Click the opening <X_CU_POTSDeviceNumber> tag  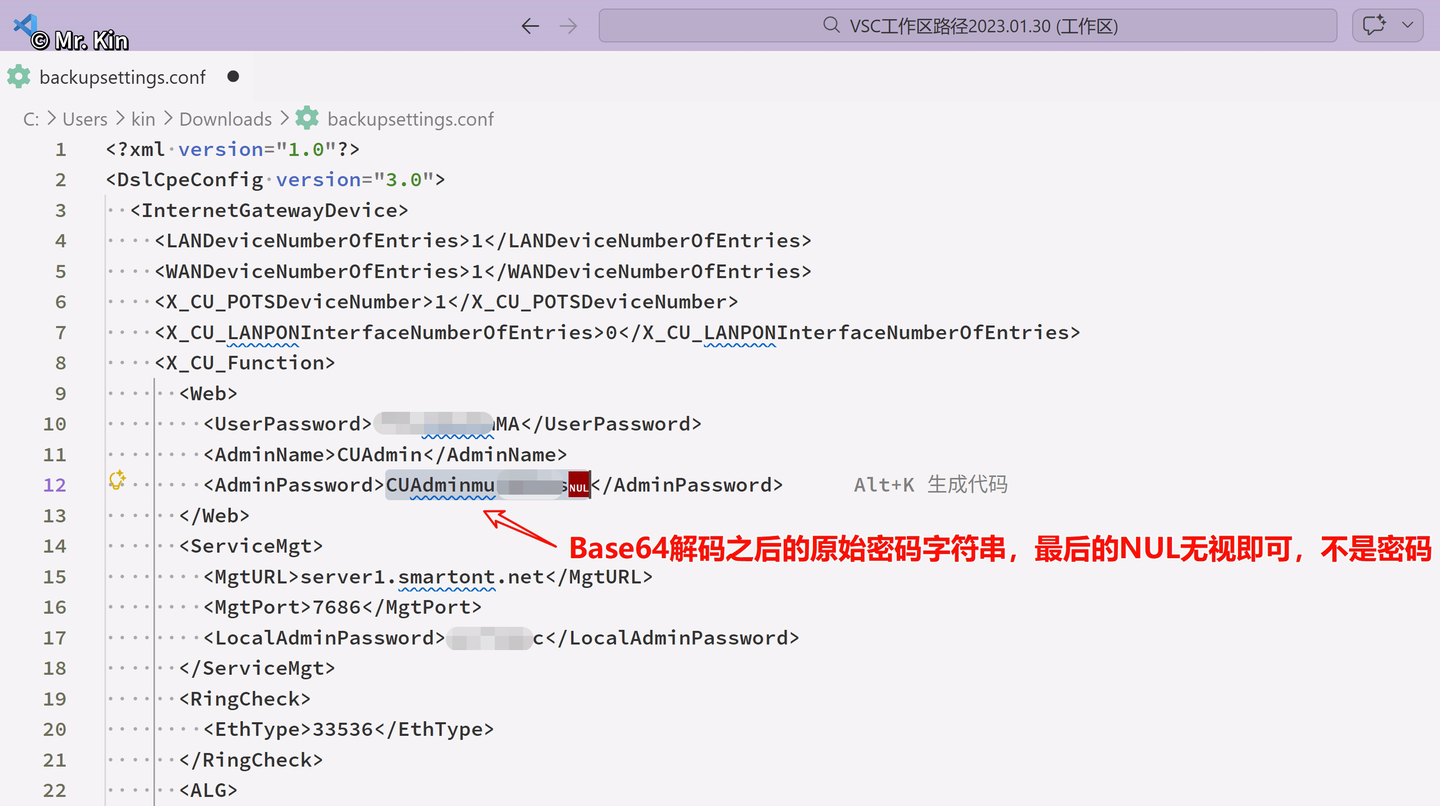point(294,302)
